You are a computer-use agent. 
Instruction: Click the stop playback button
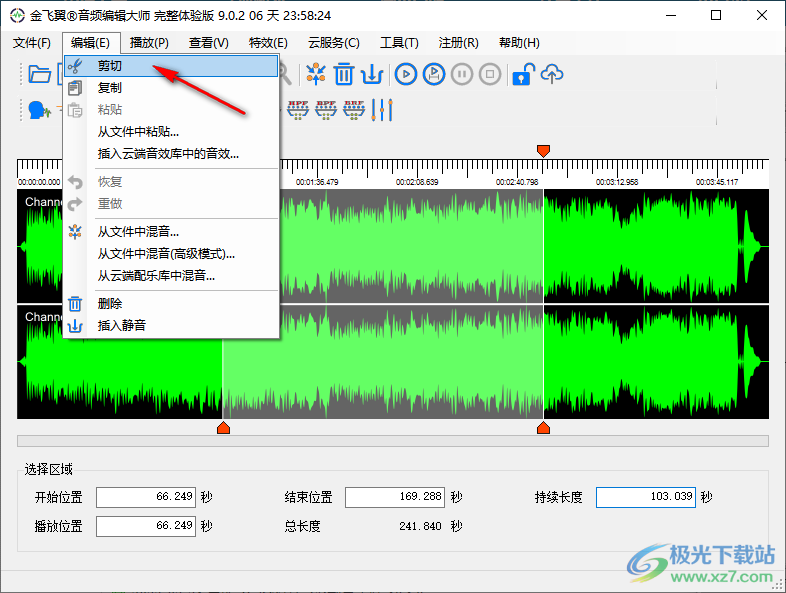tap(490, 74)
